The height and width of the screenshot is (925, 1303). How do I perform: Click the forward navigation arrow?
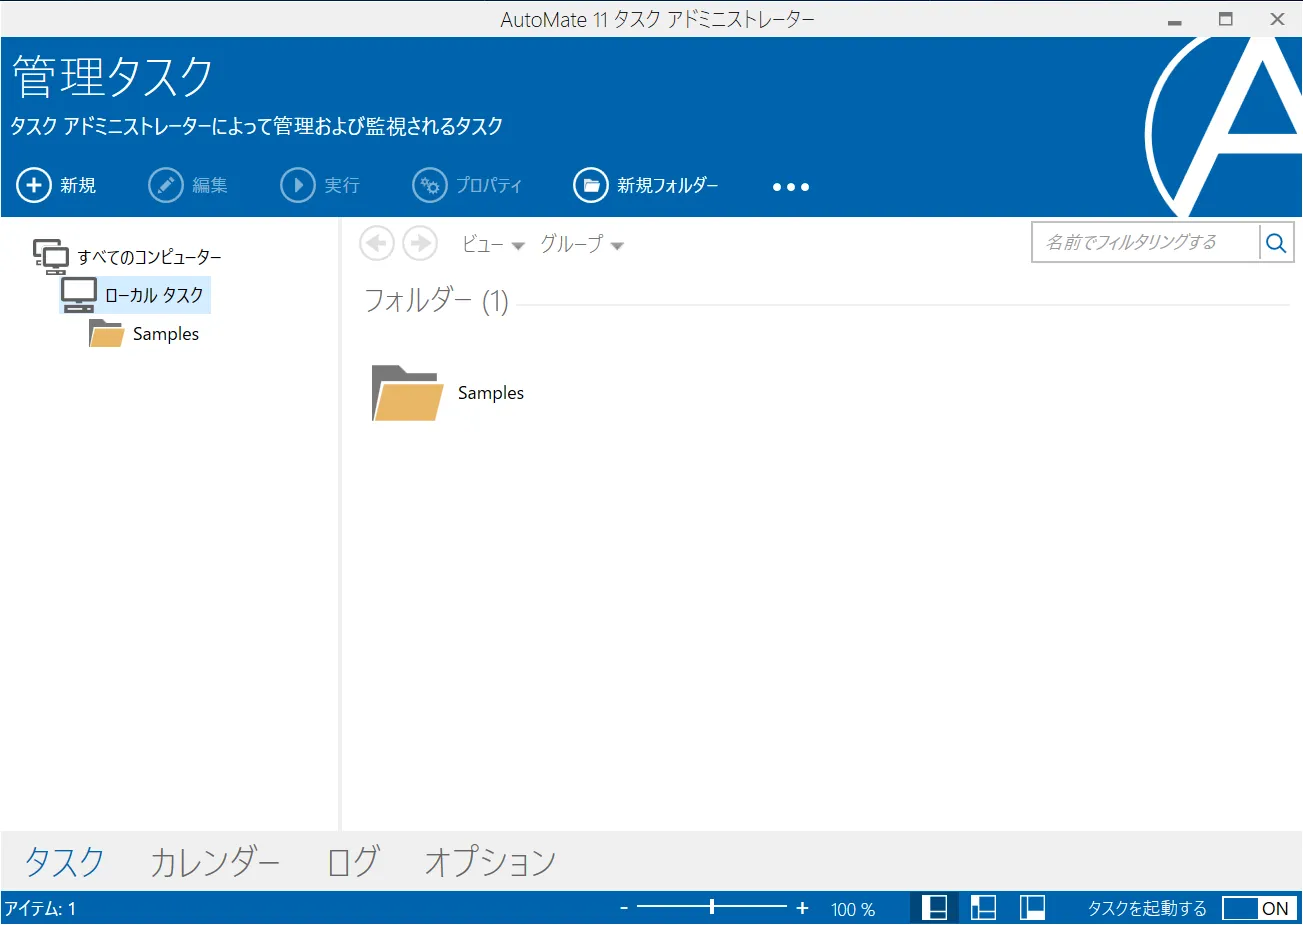coord(420,243)
